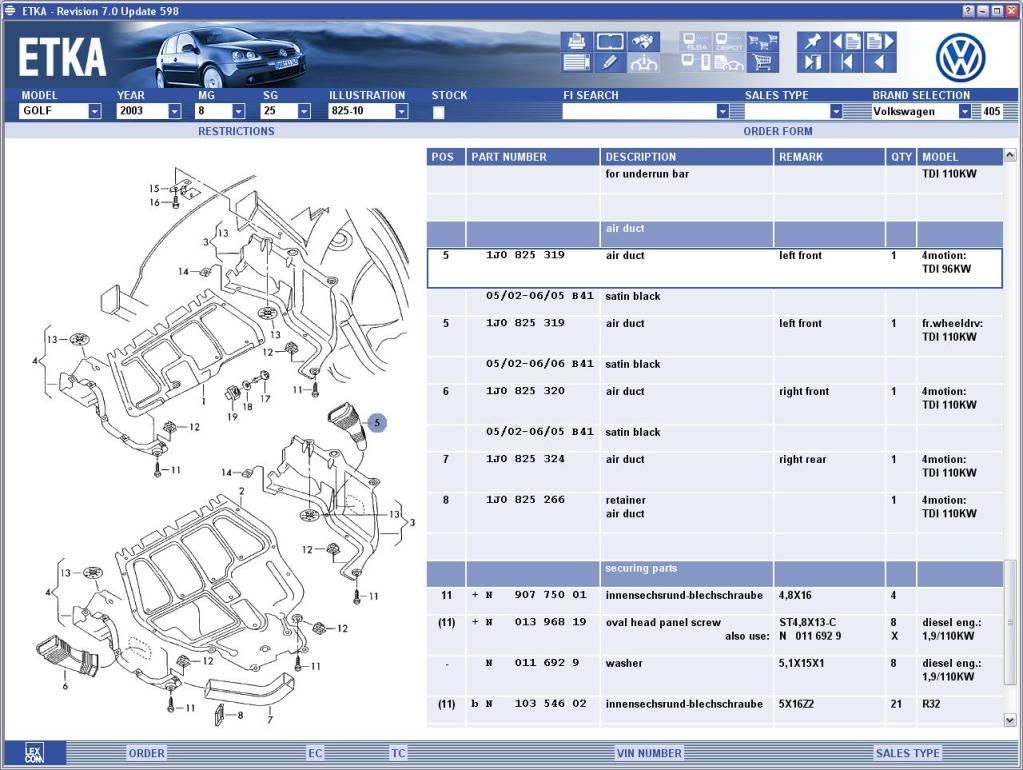Select the washer row N 011 692 9
The image size is (1023, 770).
click(714, 670)
